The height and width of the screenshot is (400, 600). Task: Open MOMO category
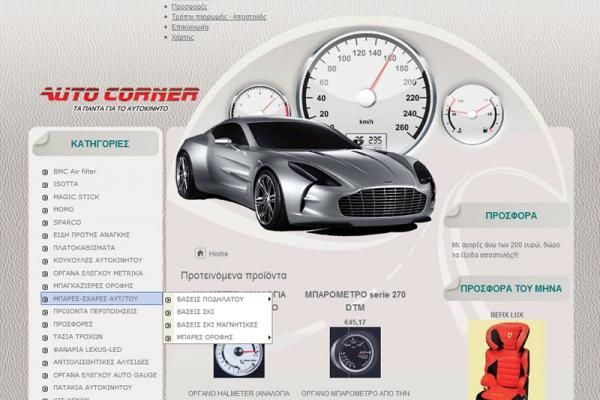[64, 209]
